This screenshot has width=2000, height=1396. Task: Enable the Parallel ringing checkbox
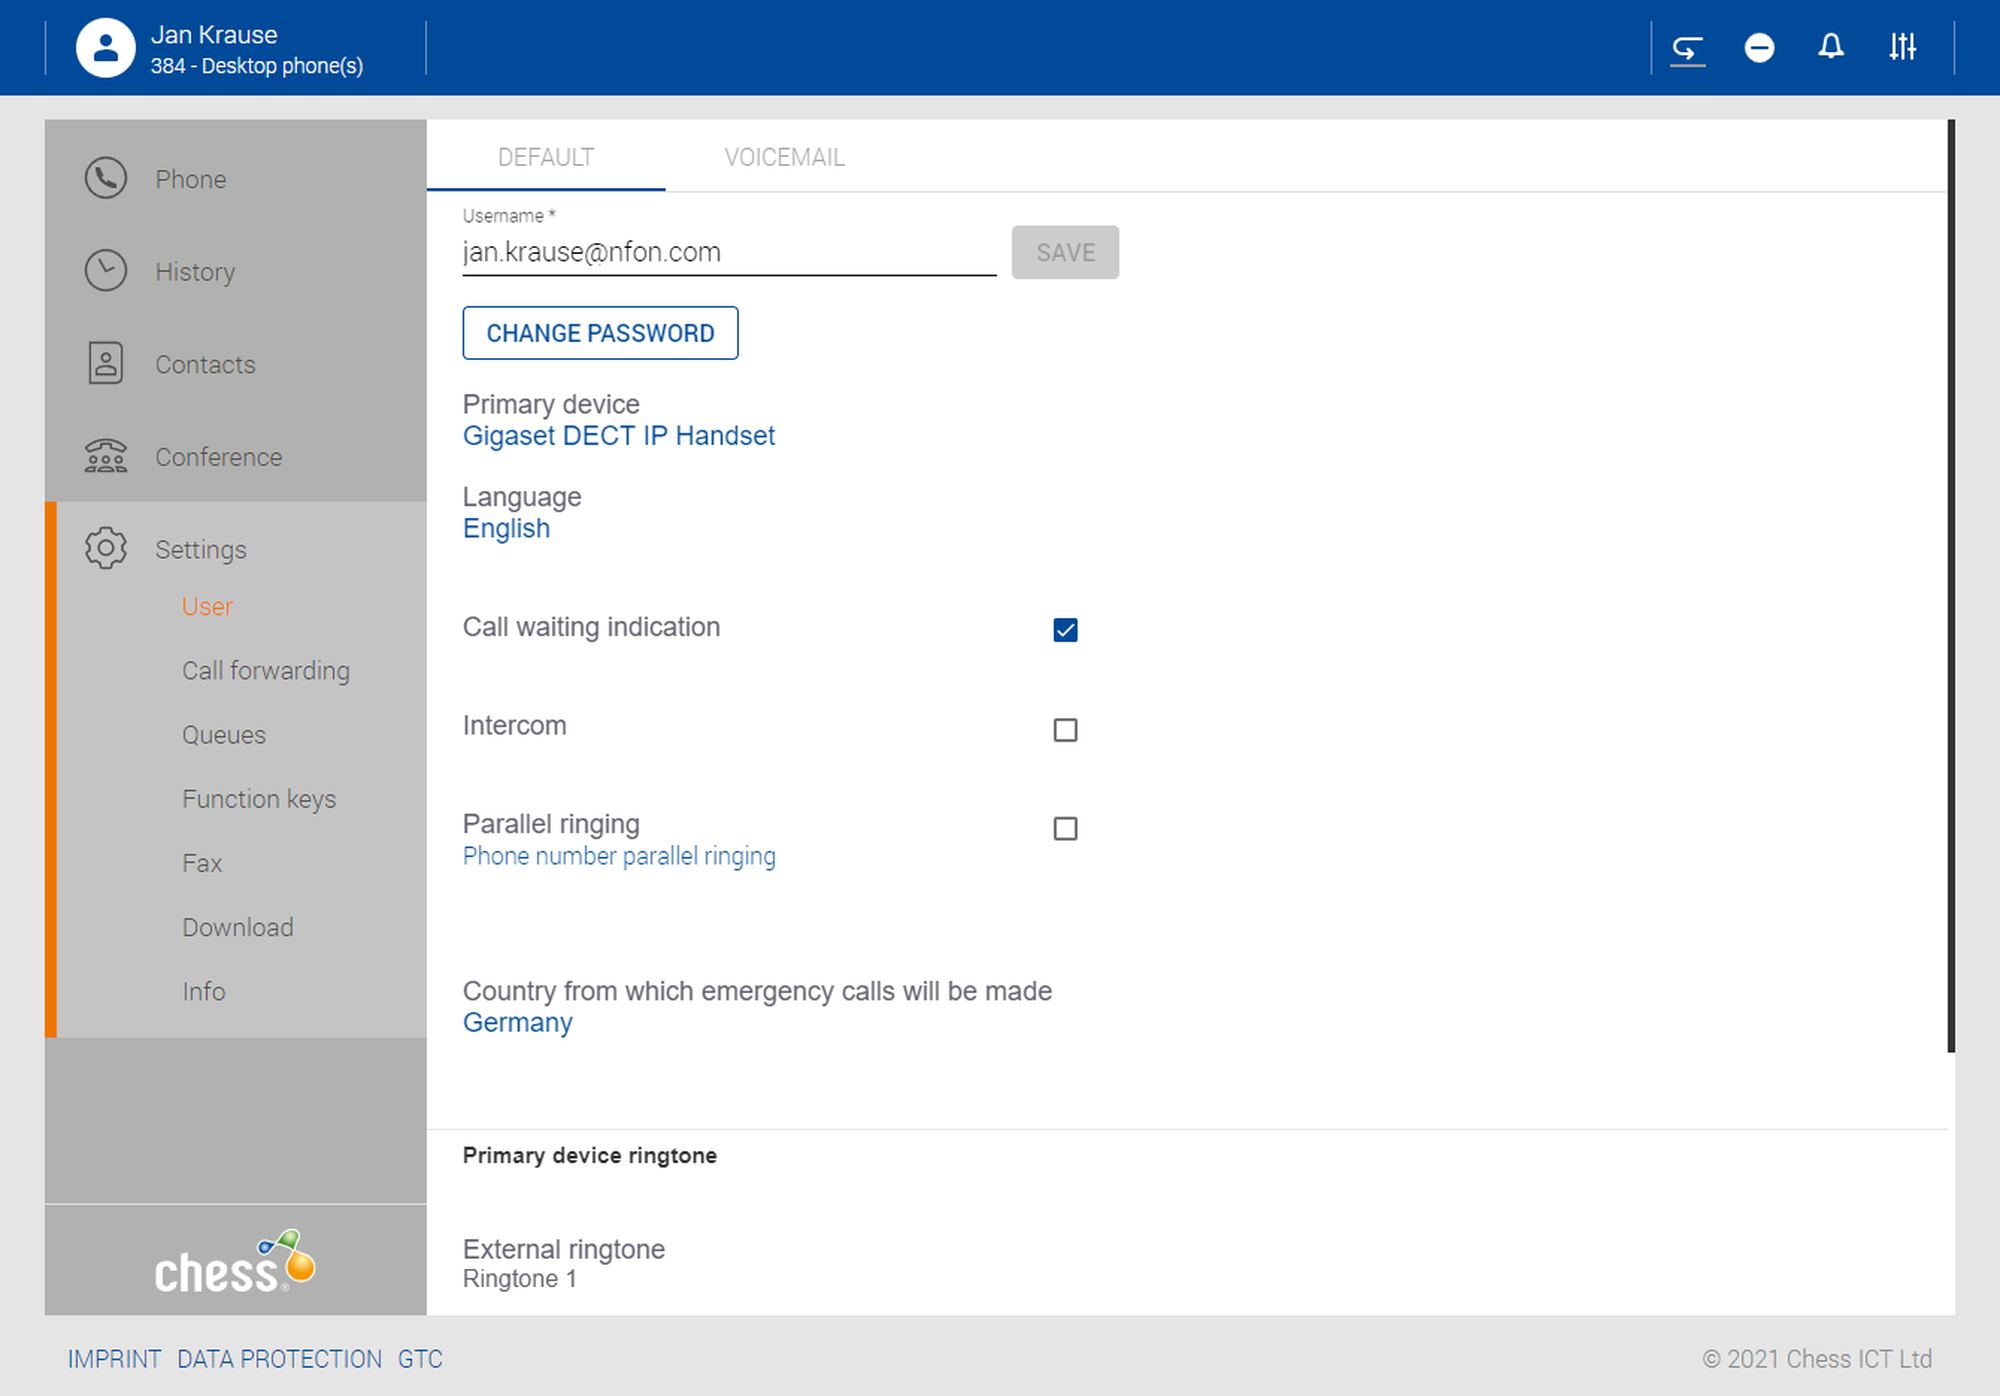click(1065, 829)
